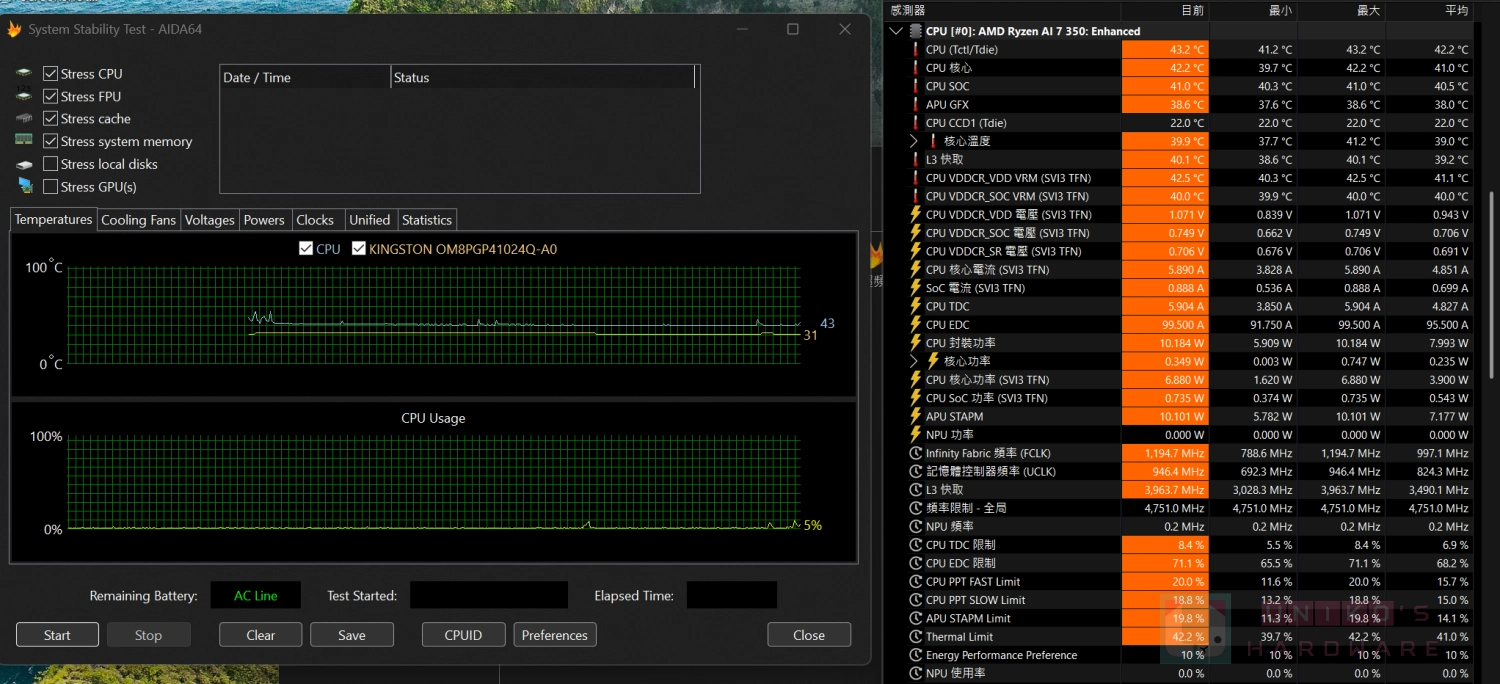Screen dimensions: 1500x684
Task: Switch to the Voltages tab
Action: [x=210, y=220]
